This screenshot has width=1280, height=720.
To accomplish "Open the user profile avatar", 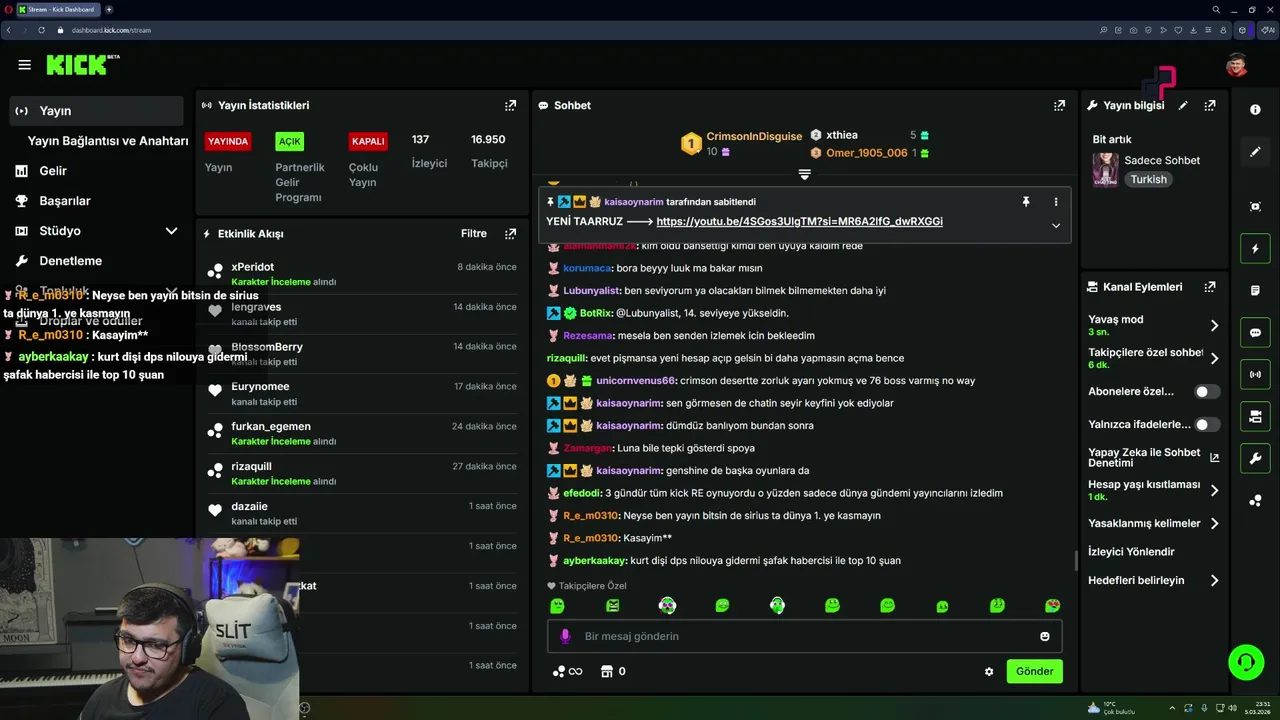I will tap(1237, 65).
